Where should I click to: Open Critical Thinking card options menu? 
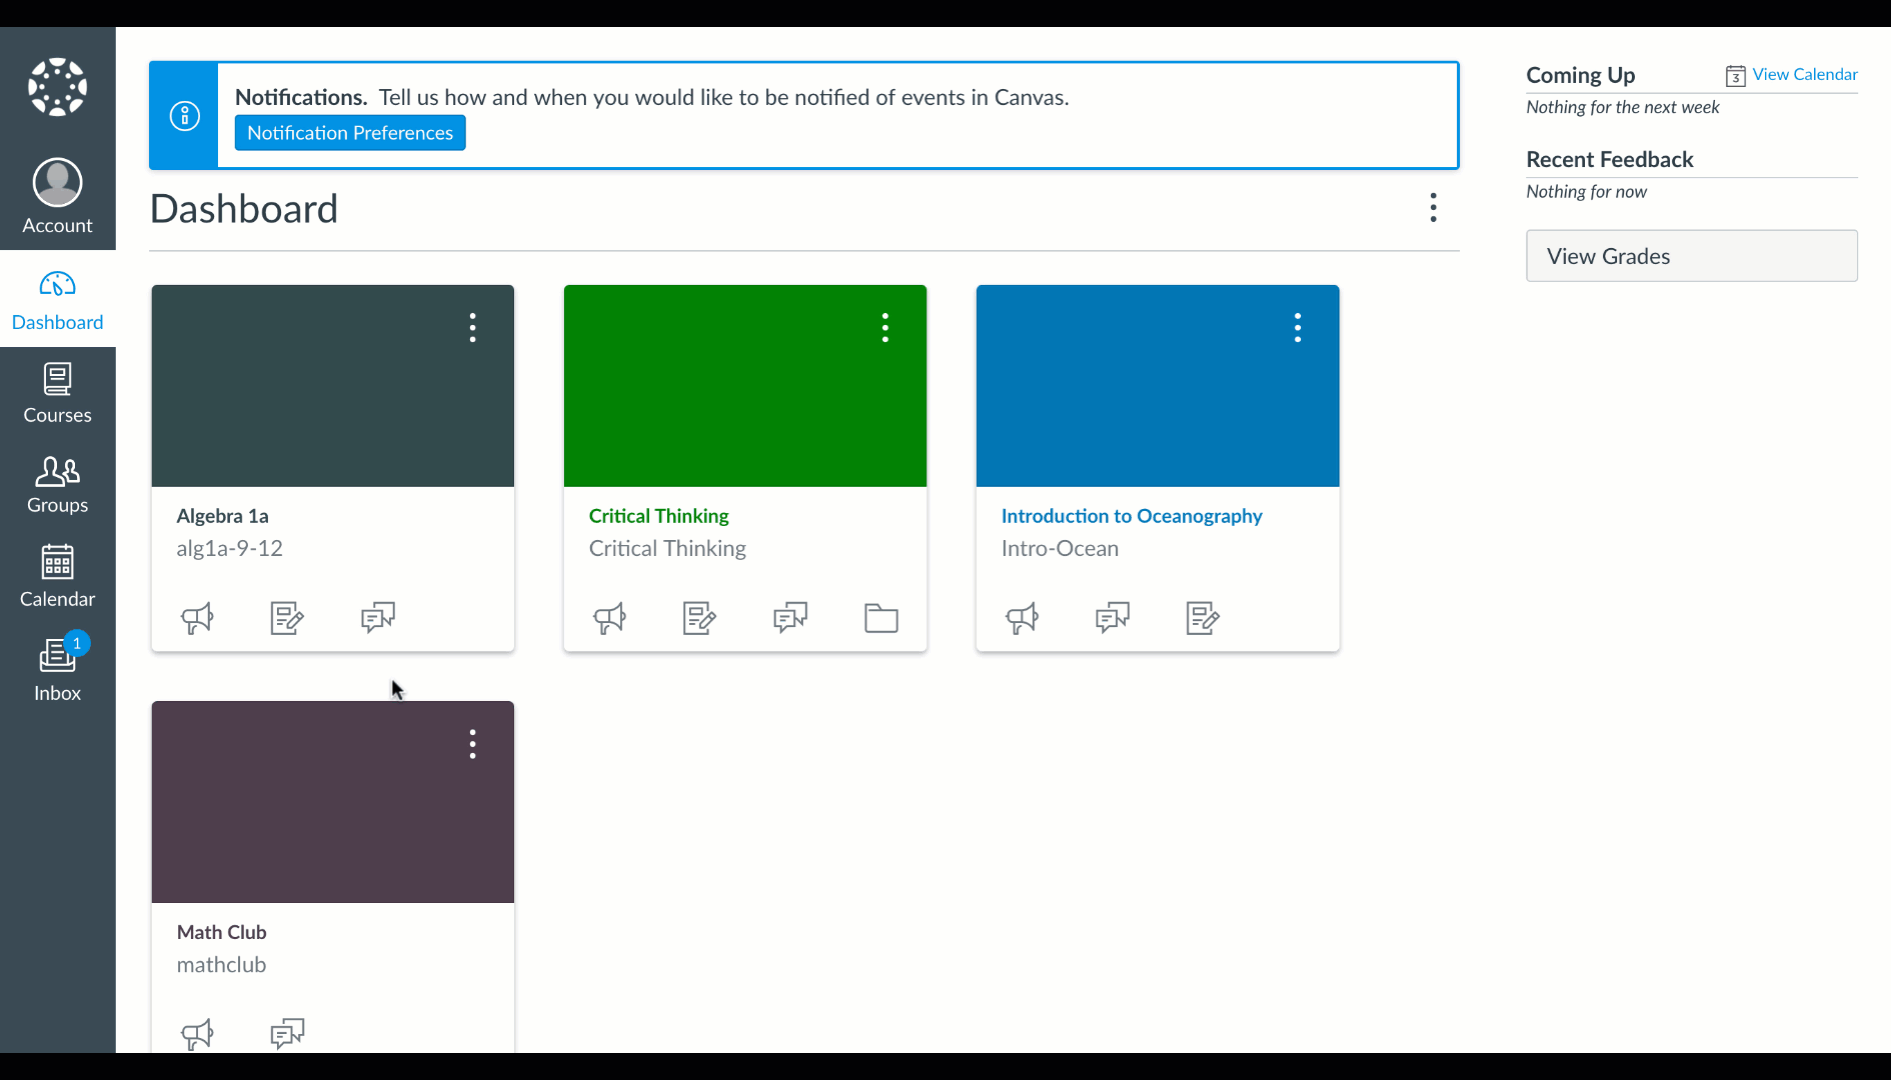[885, 328]
